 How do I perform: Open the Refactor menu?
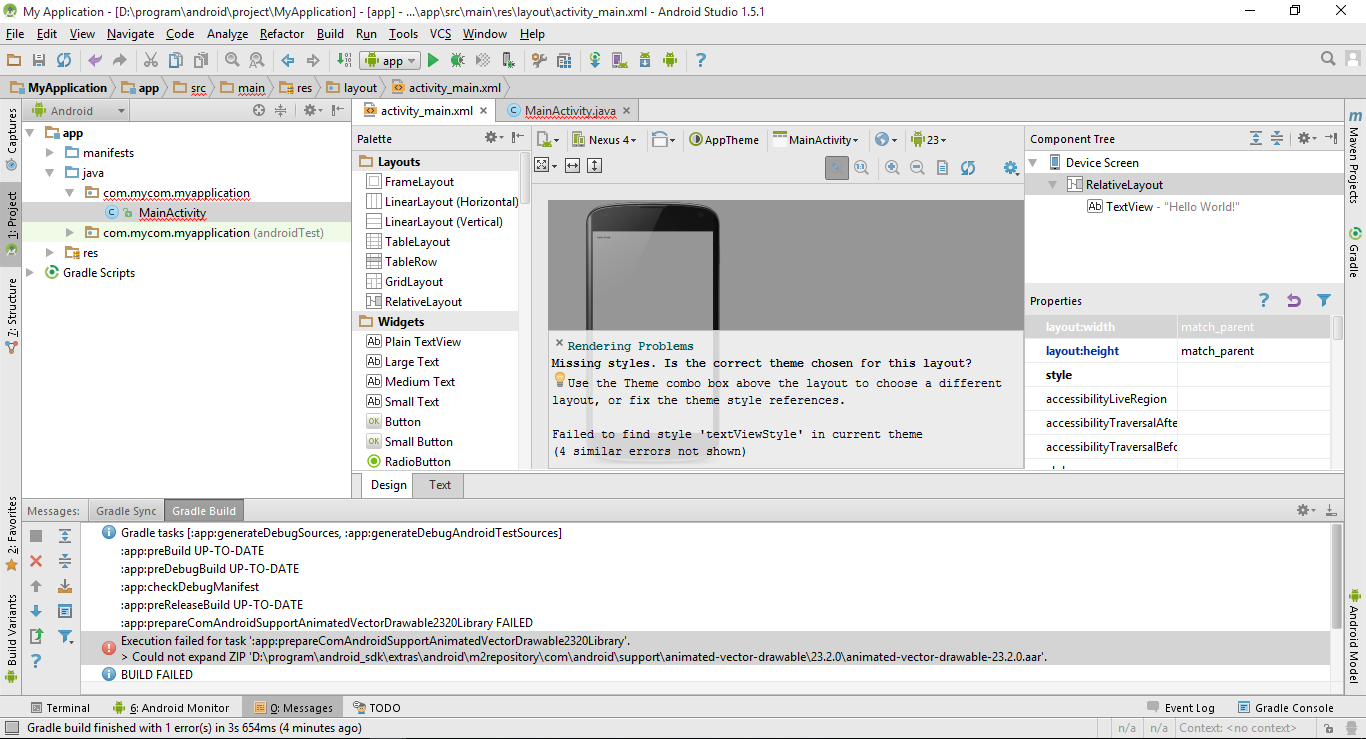coord(282,33)
